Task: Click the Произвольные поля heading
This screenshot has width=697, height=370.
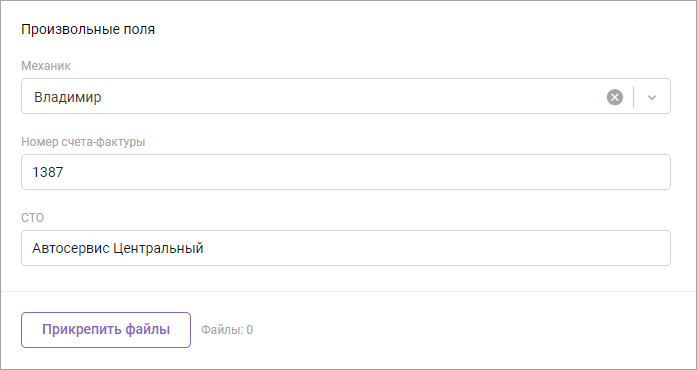Action: [88, 29]
